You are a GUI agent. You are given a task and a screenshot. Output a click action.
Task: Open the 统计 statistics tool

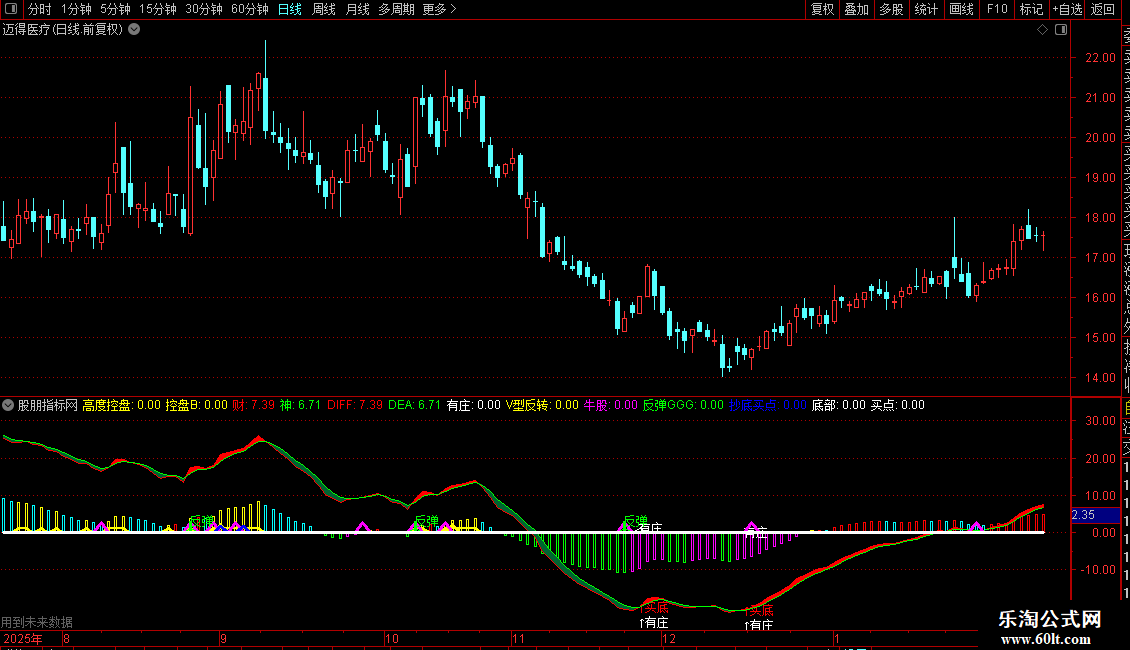coord(926,9)
